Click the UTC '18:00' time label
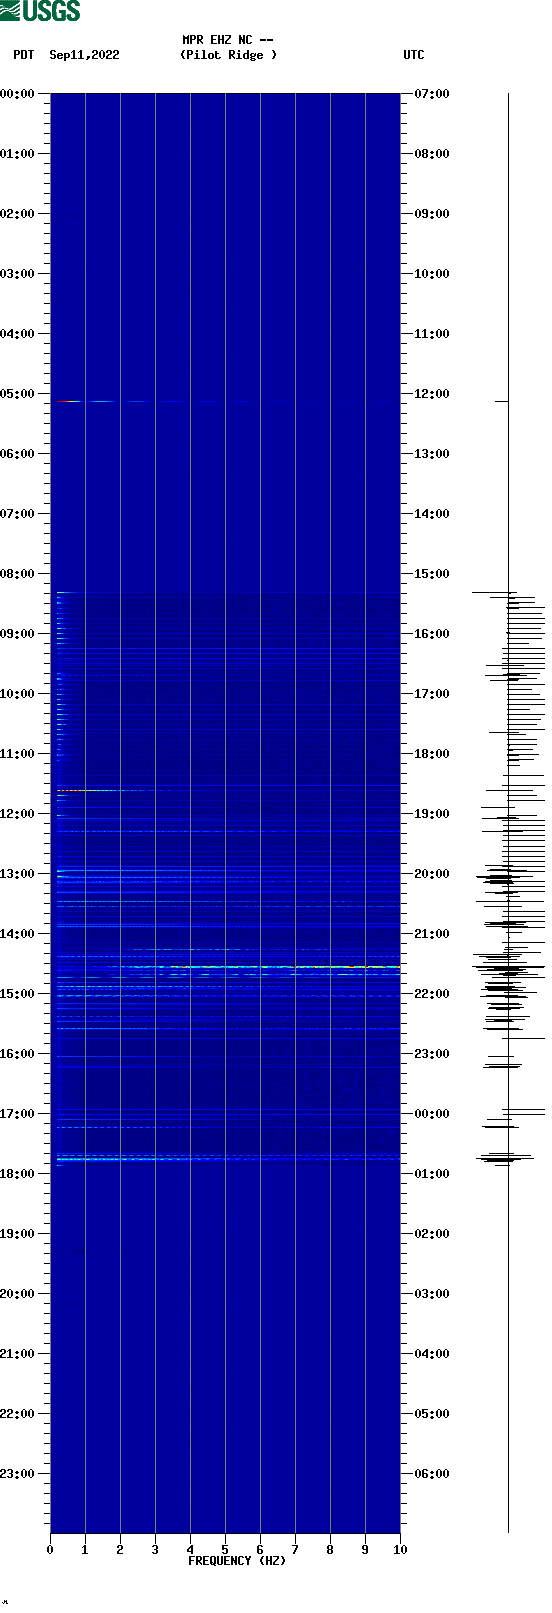This screenshot has height=1613, width=552. [x=432, y=754]
